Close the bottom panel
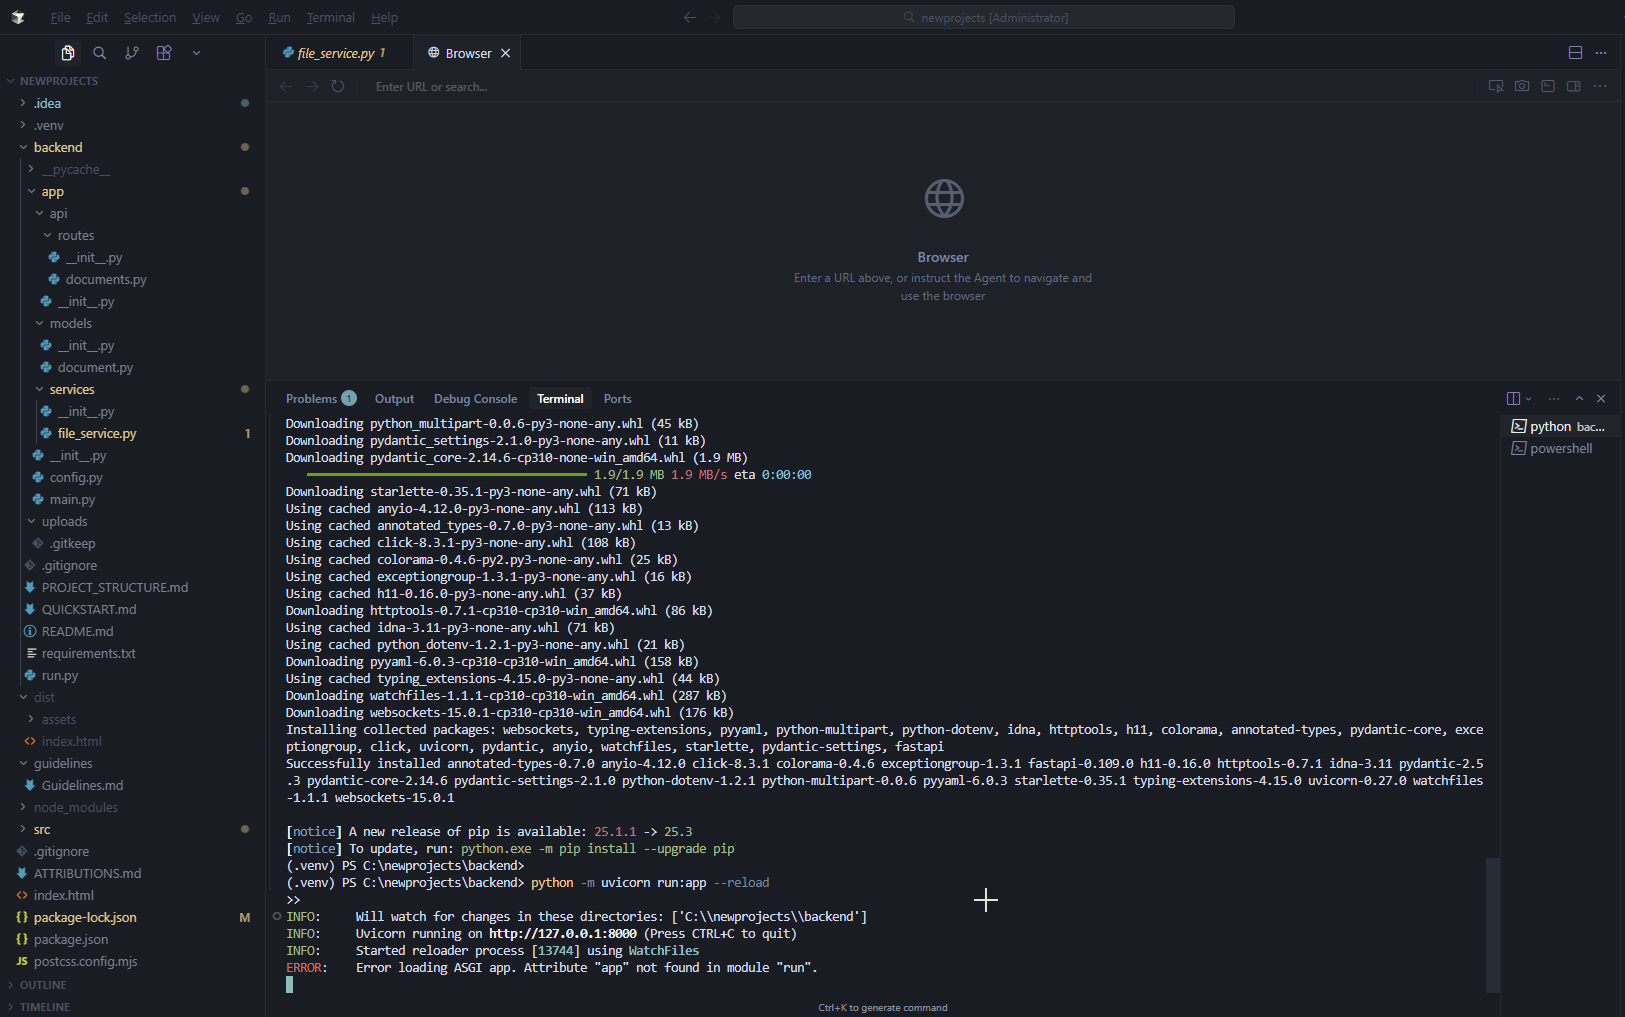 tap(1601, 399)
